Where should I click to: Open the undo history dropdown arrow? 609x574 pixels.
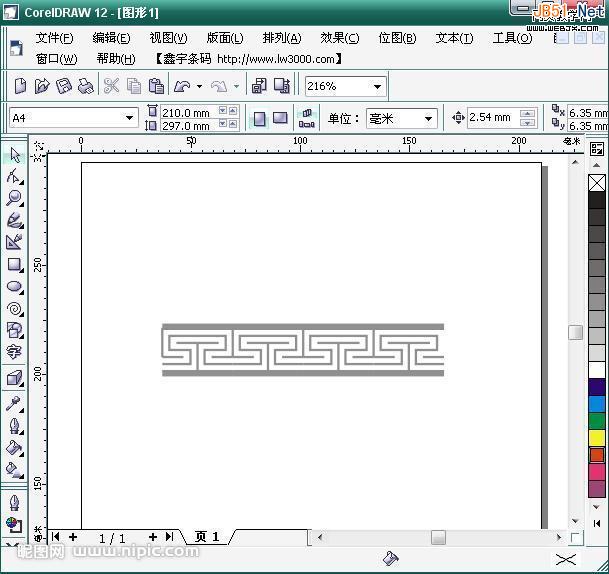pos(199,86)
